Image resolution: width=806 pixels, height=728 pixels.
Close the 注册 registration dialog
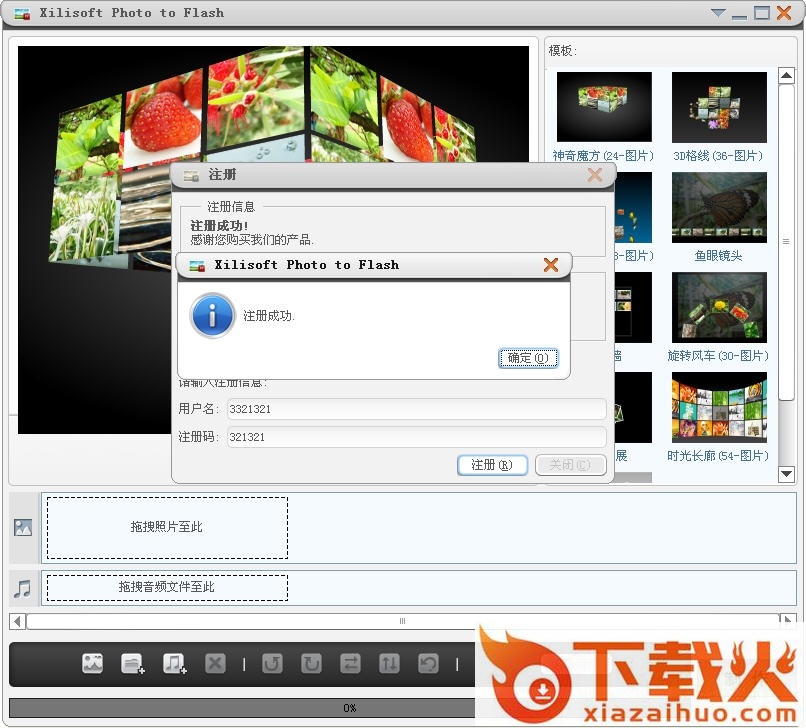pyautogui.click(x=595, y=175)
